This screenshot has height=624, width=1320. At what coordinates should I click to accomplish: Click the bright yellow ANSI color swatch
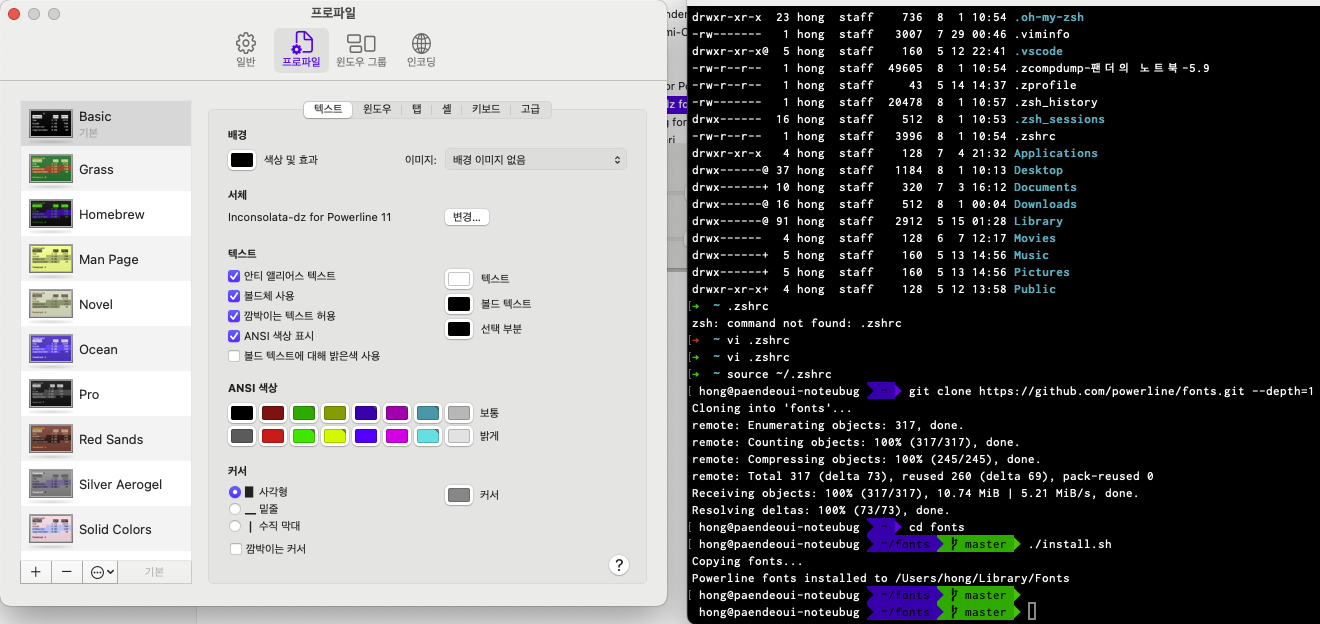click(335, 436)
